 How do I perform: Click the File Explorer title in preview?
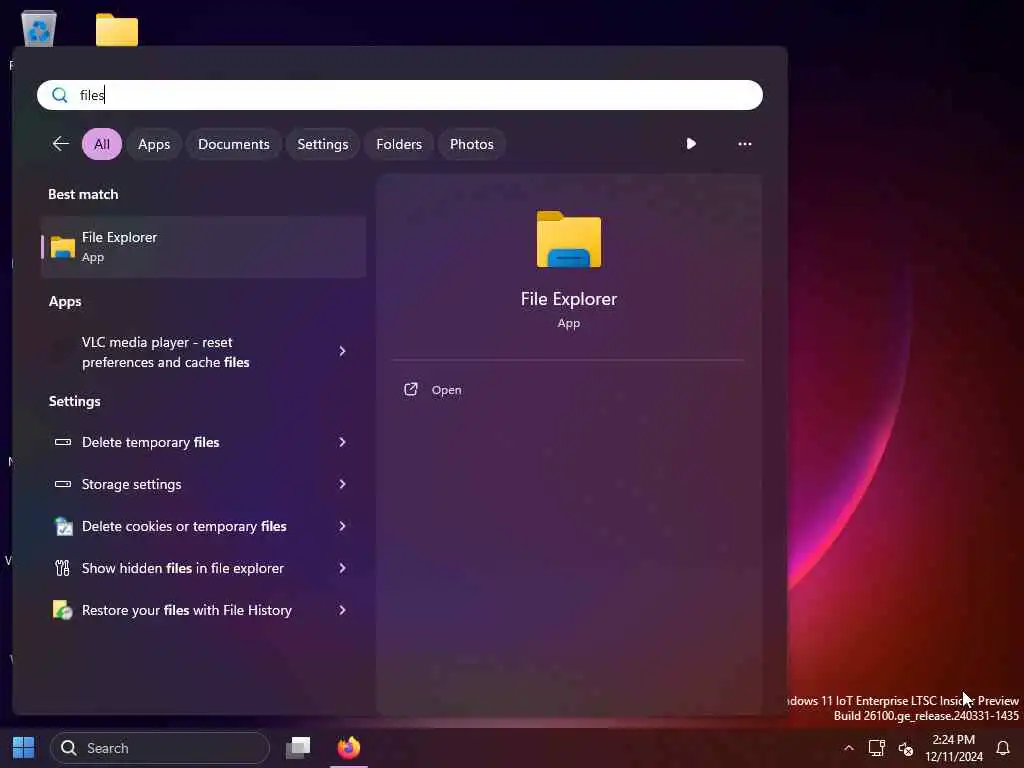click(x=569, y=299)
